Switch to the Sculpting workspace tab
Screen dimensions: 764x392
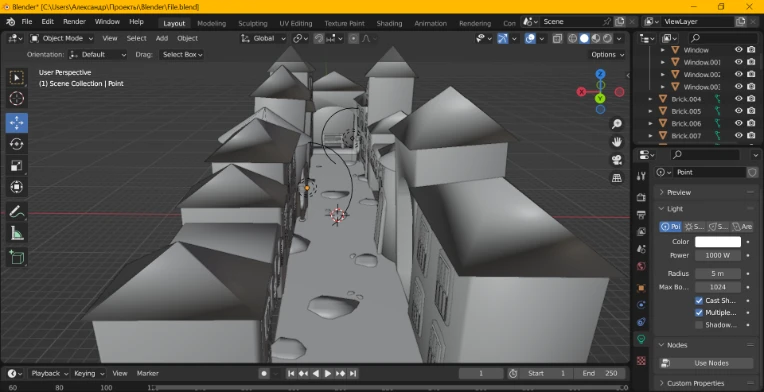(x=252, y=23)
